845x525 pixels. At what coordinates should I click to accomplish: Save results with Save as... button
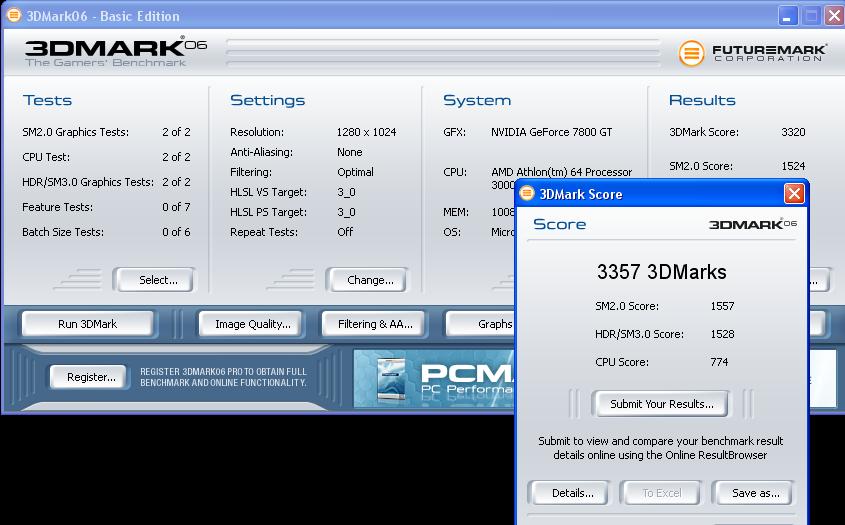pos(753,493)
